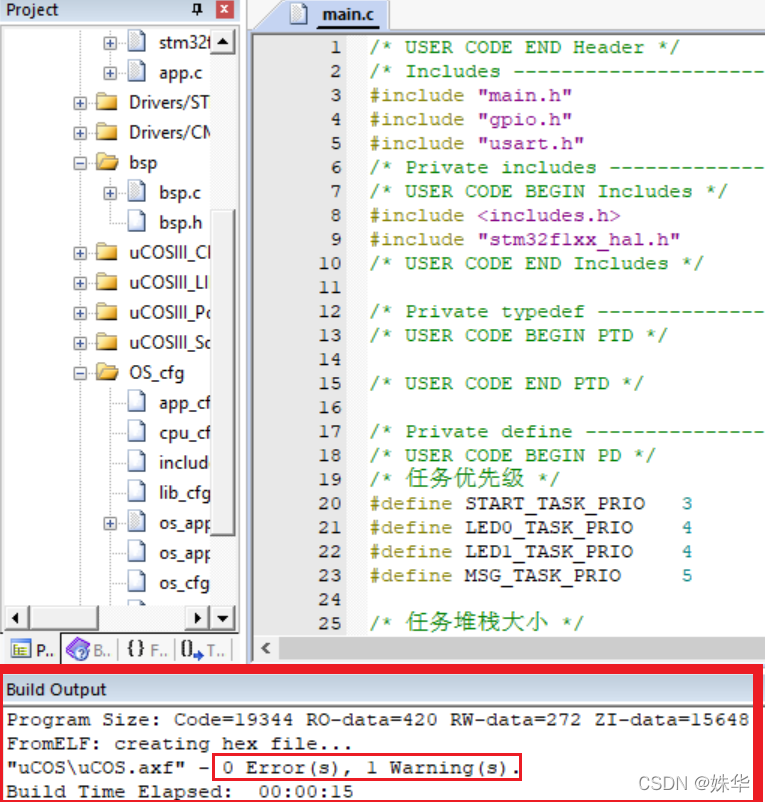Select the Drivers/CM folder icon

point(107,132)
